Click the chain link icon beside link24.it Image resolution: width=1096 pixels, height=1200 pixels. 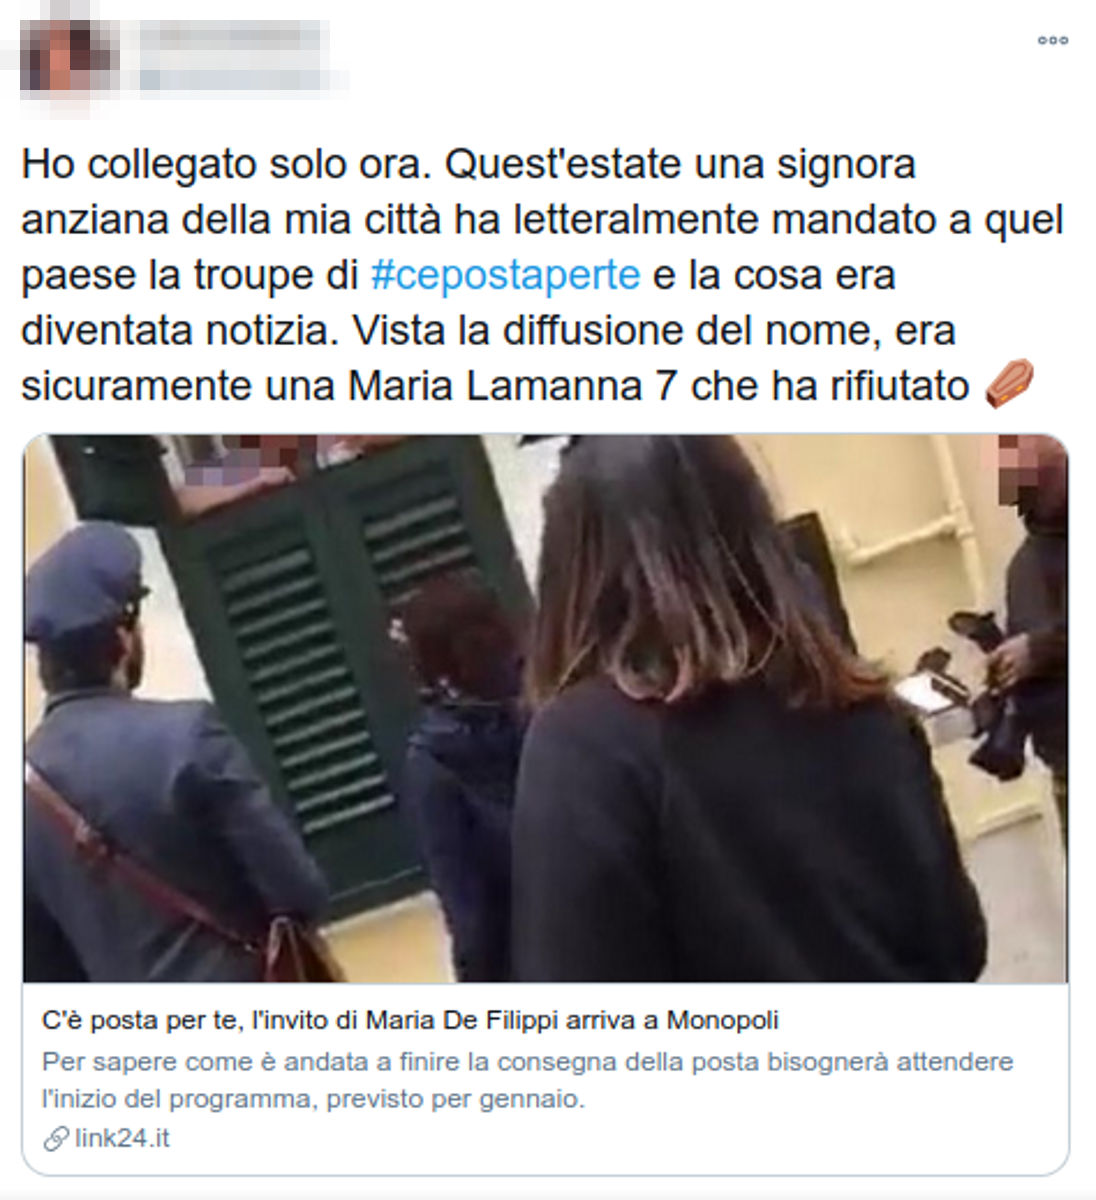(56, 1139)
